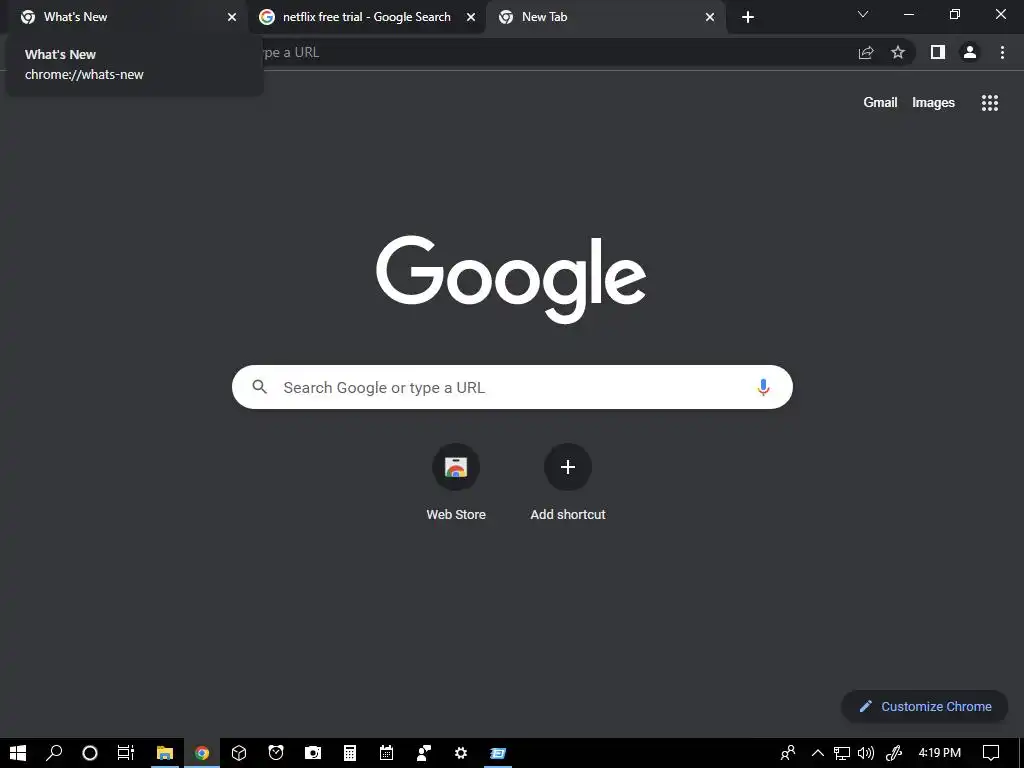This screenshot has width=1024, height=768.
Task: Open the Camera app on taskbar
Action: point(313,753)
